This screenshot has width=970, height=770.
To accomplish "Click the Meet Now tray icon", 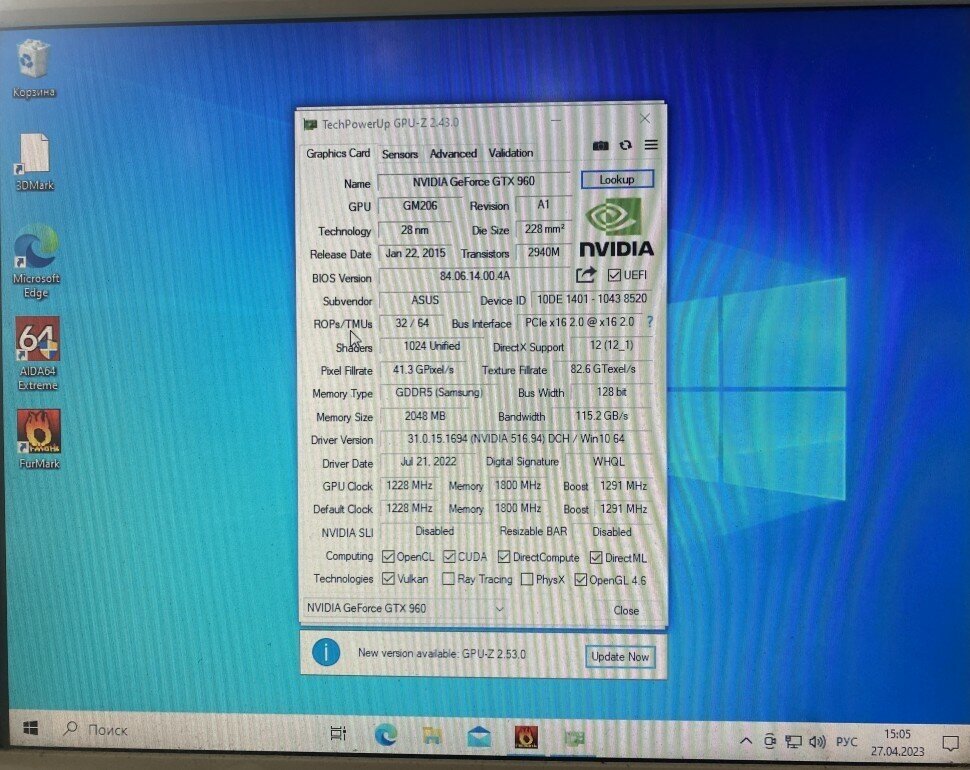I will tap(770, 740).
